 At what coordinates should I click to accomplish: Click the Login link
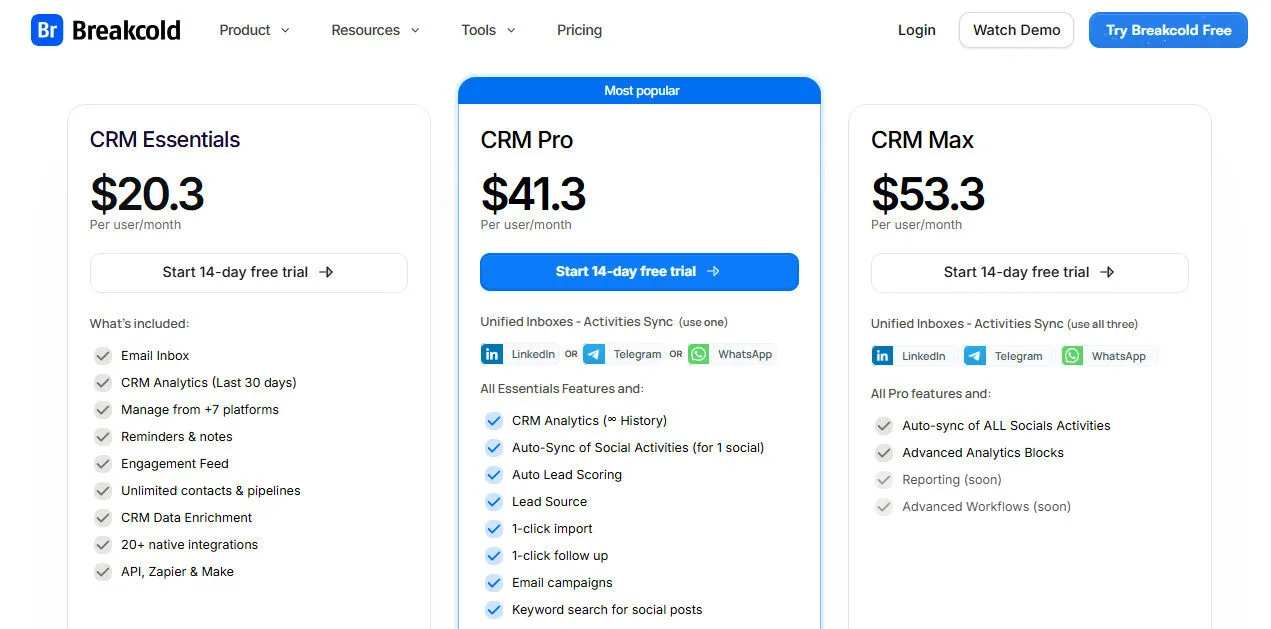click(916, 30)
